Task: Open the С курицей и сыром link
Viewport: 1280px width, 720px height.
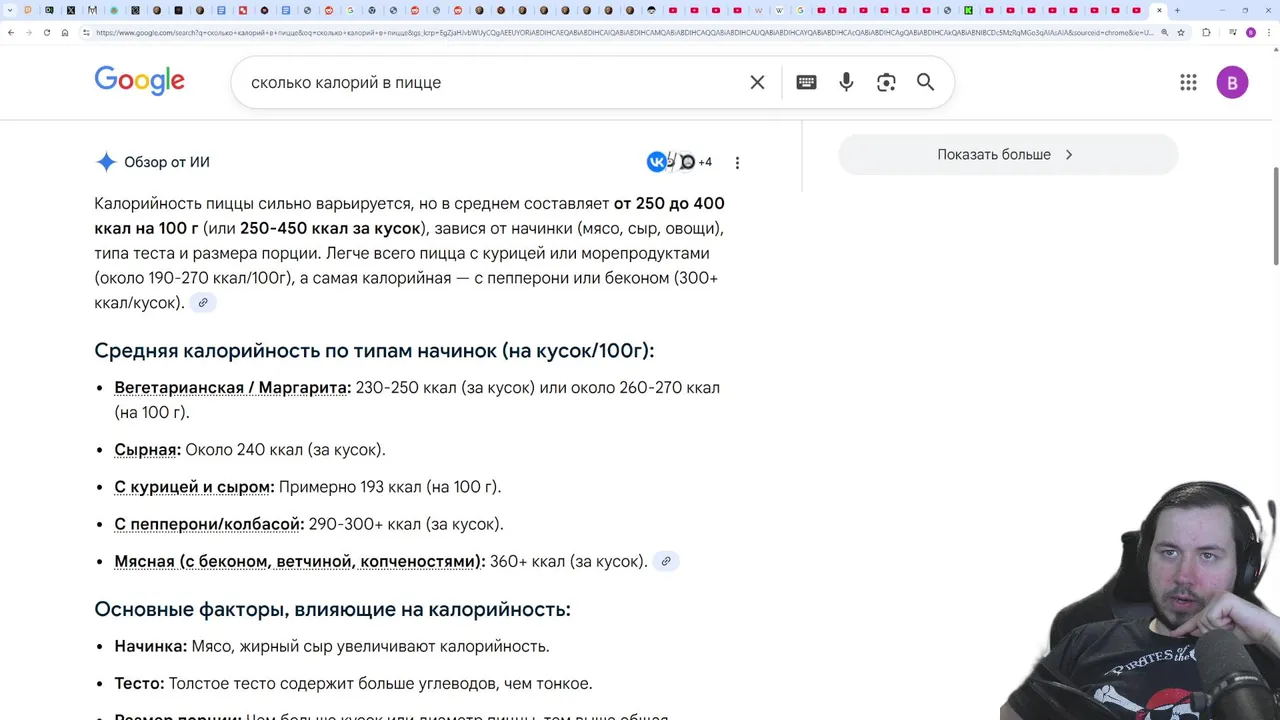Action: (x=192, y=487)
